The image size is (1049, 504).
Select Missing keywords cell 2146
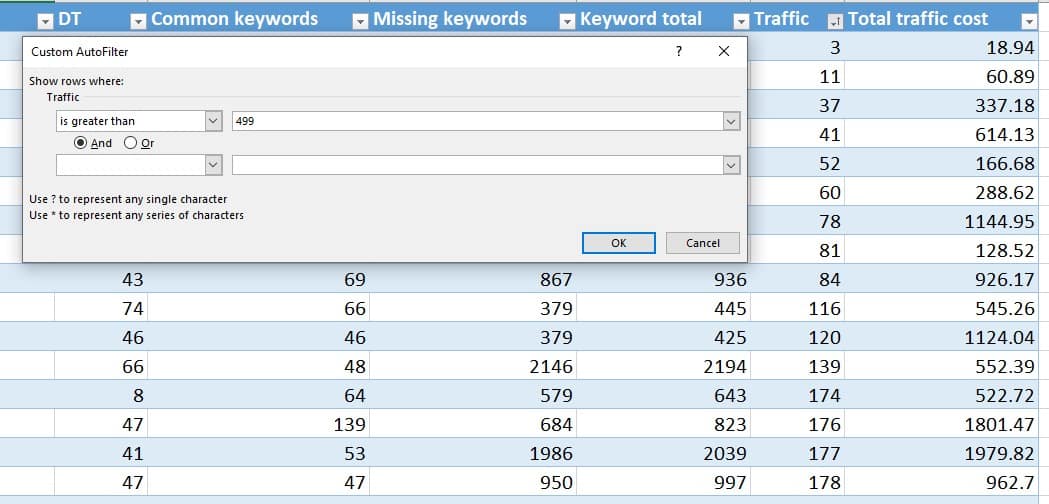(x=472, y=366)
